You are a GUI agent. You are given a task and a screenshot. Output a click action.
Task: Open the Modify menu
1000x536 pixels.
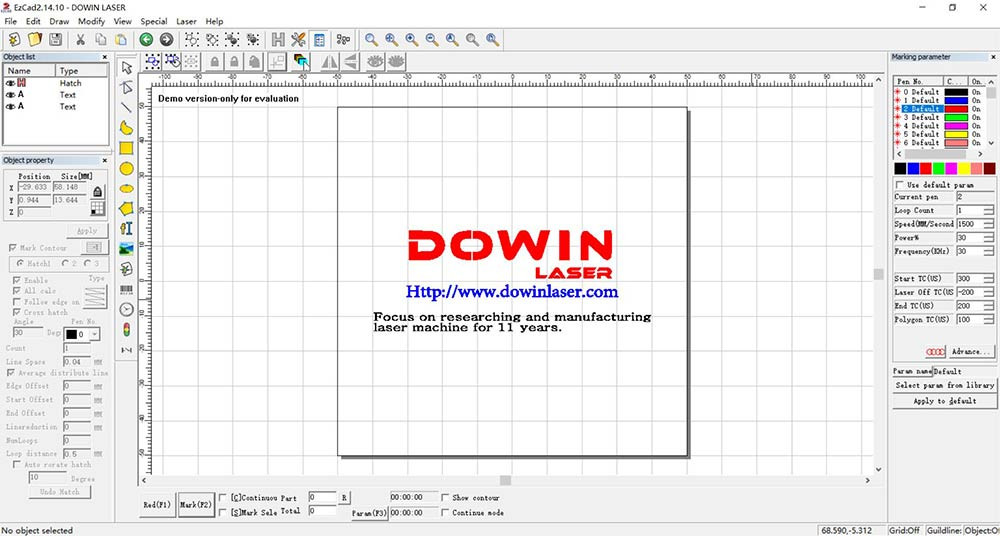[91, 21]
